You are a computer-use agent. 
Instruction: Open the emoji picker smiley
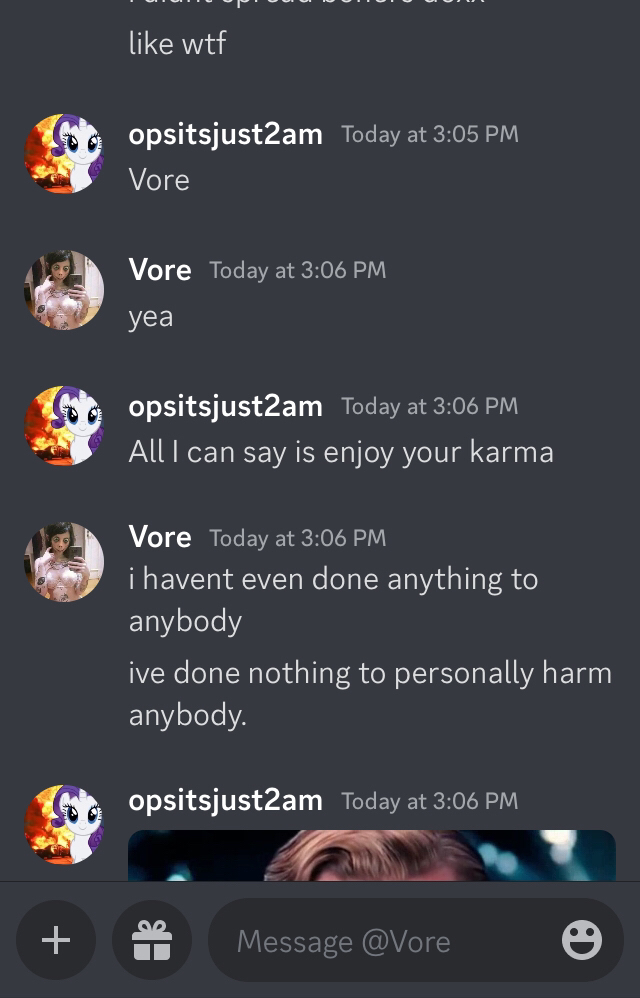click(x=581, y=939)
